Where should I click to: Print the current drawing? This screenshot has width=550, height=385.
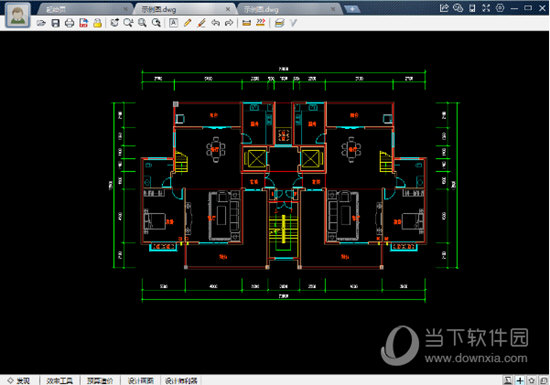click(x=69, y=23)
